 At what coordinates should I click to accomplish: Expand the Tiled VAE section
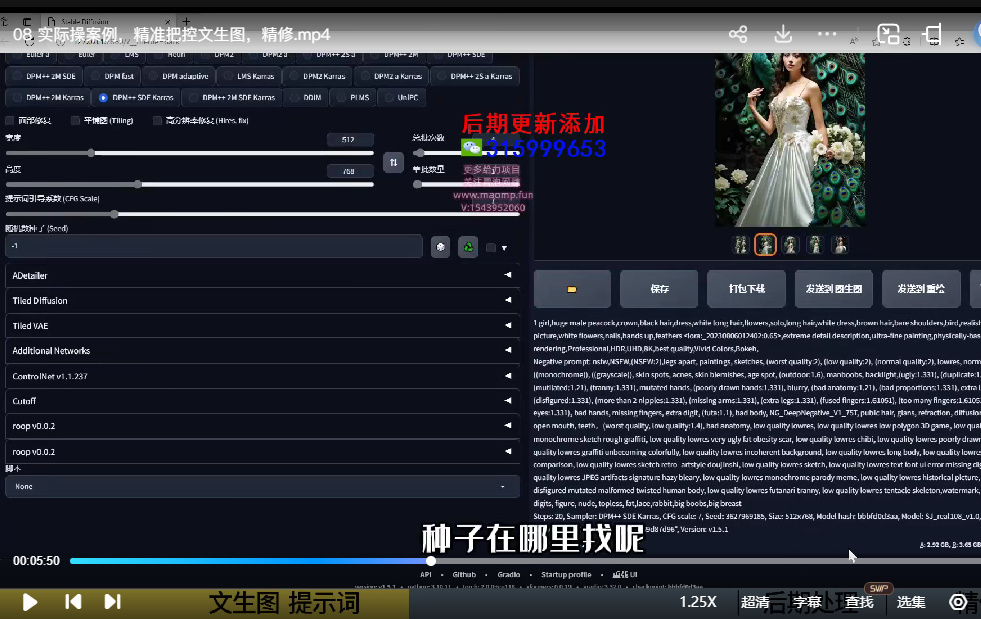[x=262, y=325]
